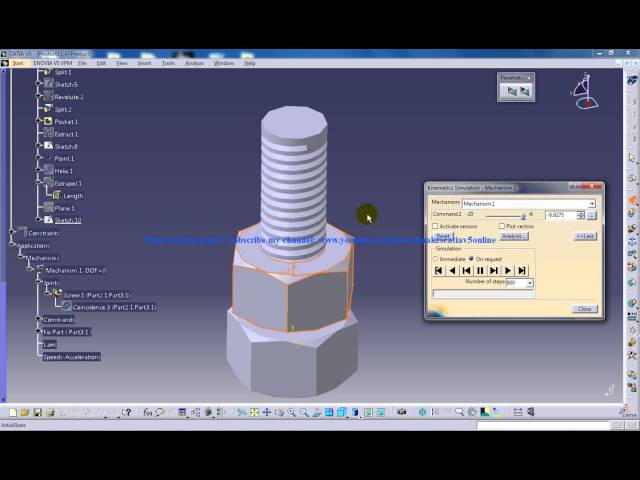The image size is (640, 480).
Task: Click the New document icon
Action: (x=13, y=412)
